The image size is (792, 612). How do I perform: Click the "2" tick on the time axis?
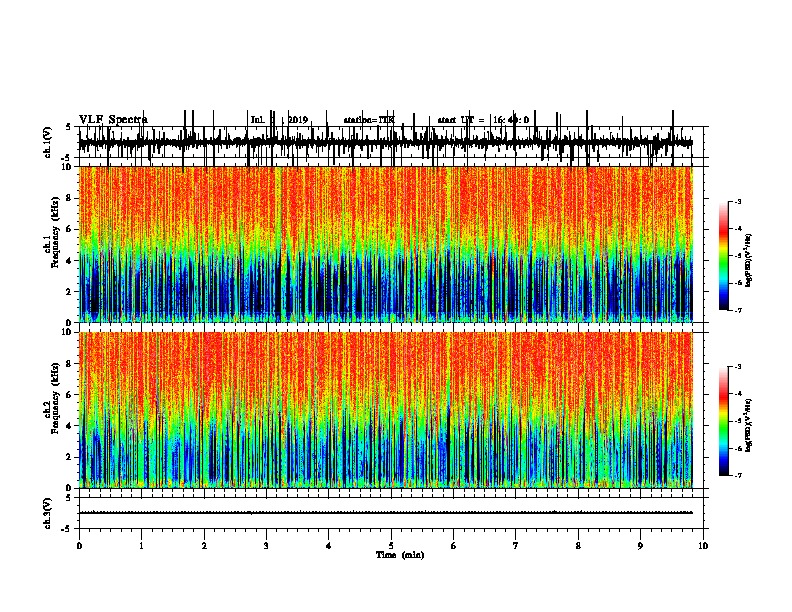(x=204, y=546)
